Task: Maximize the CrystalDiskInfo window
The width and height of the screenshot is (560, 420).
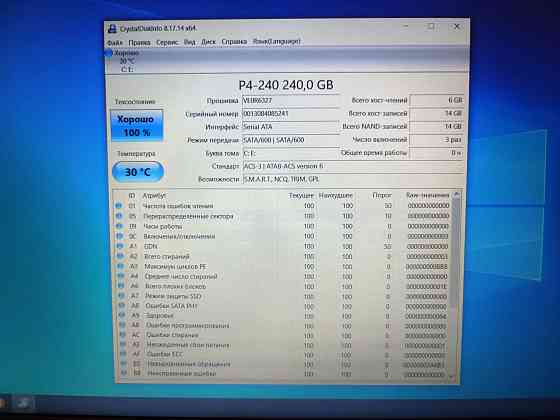Action: click(431, 26)
